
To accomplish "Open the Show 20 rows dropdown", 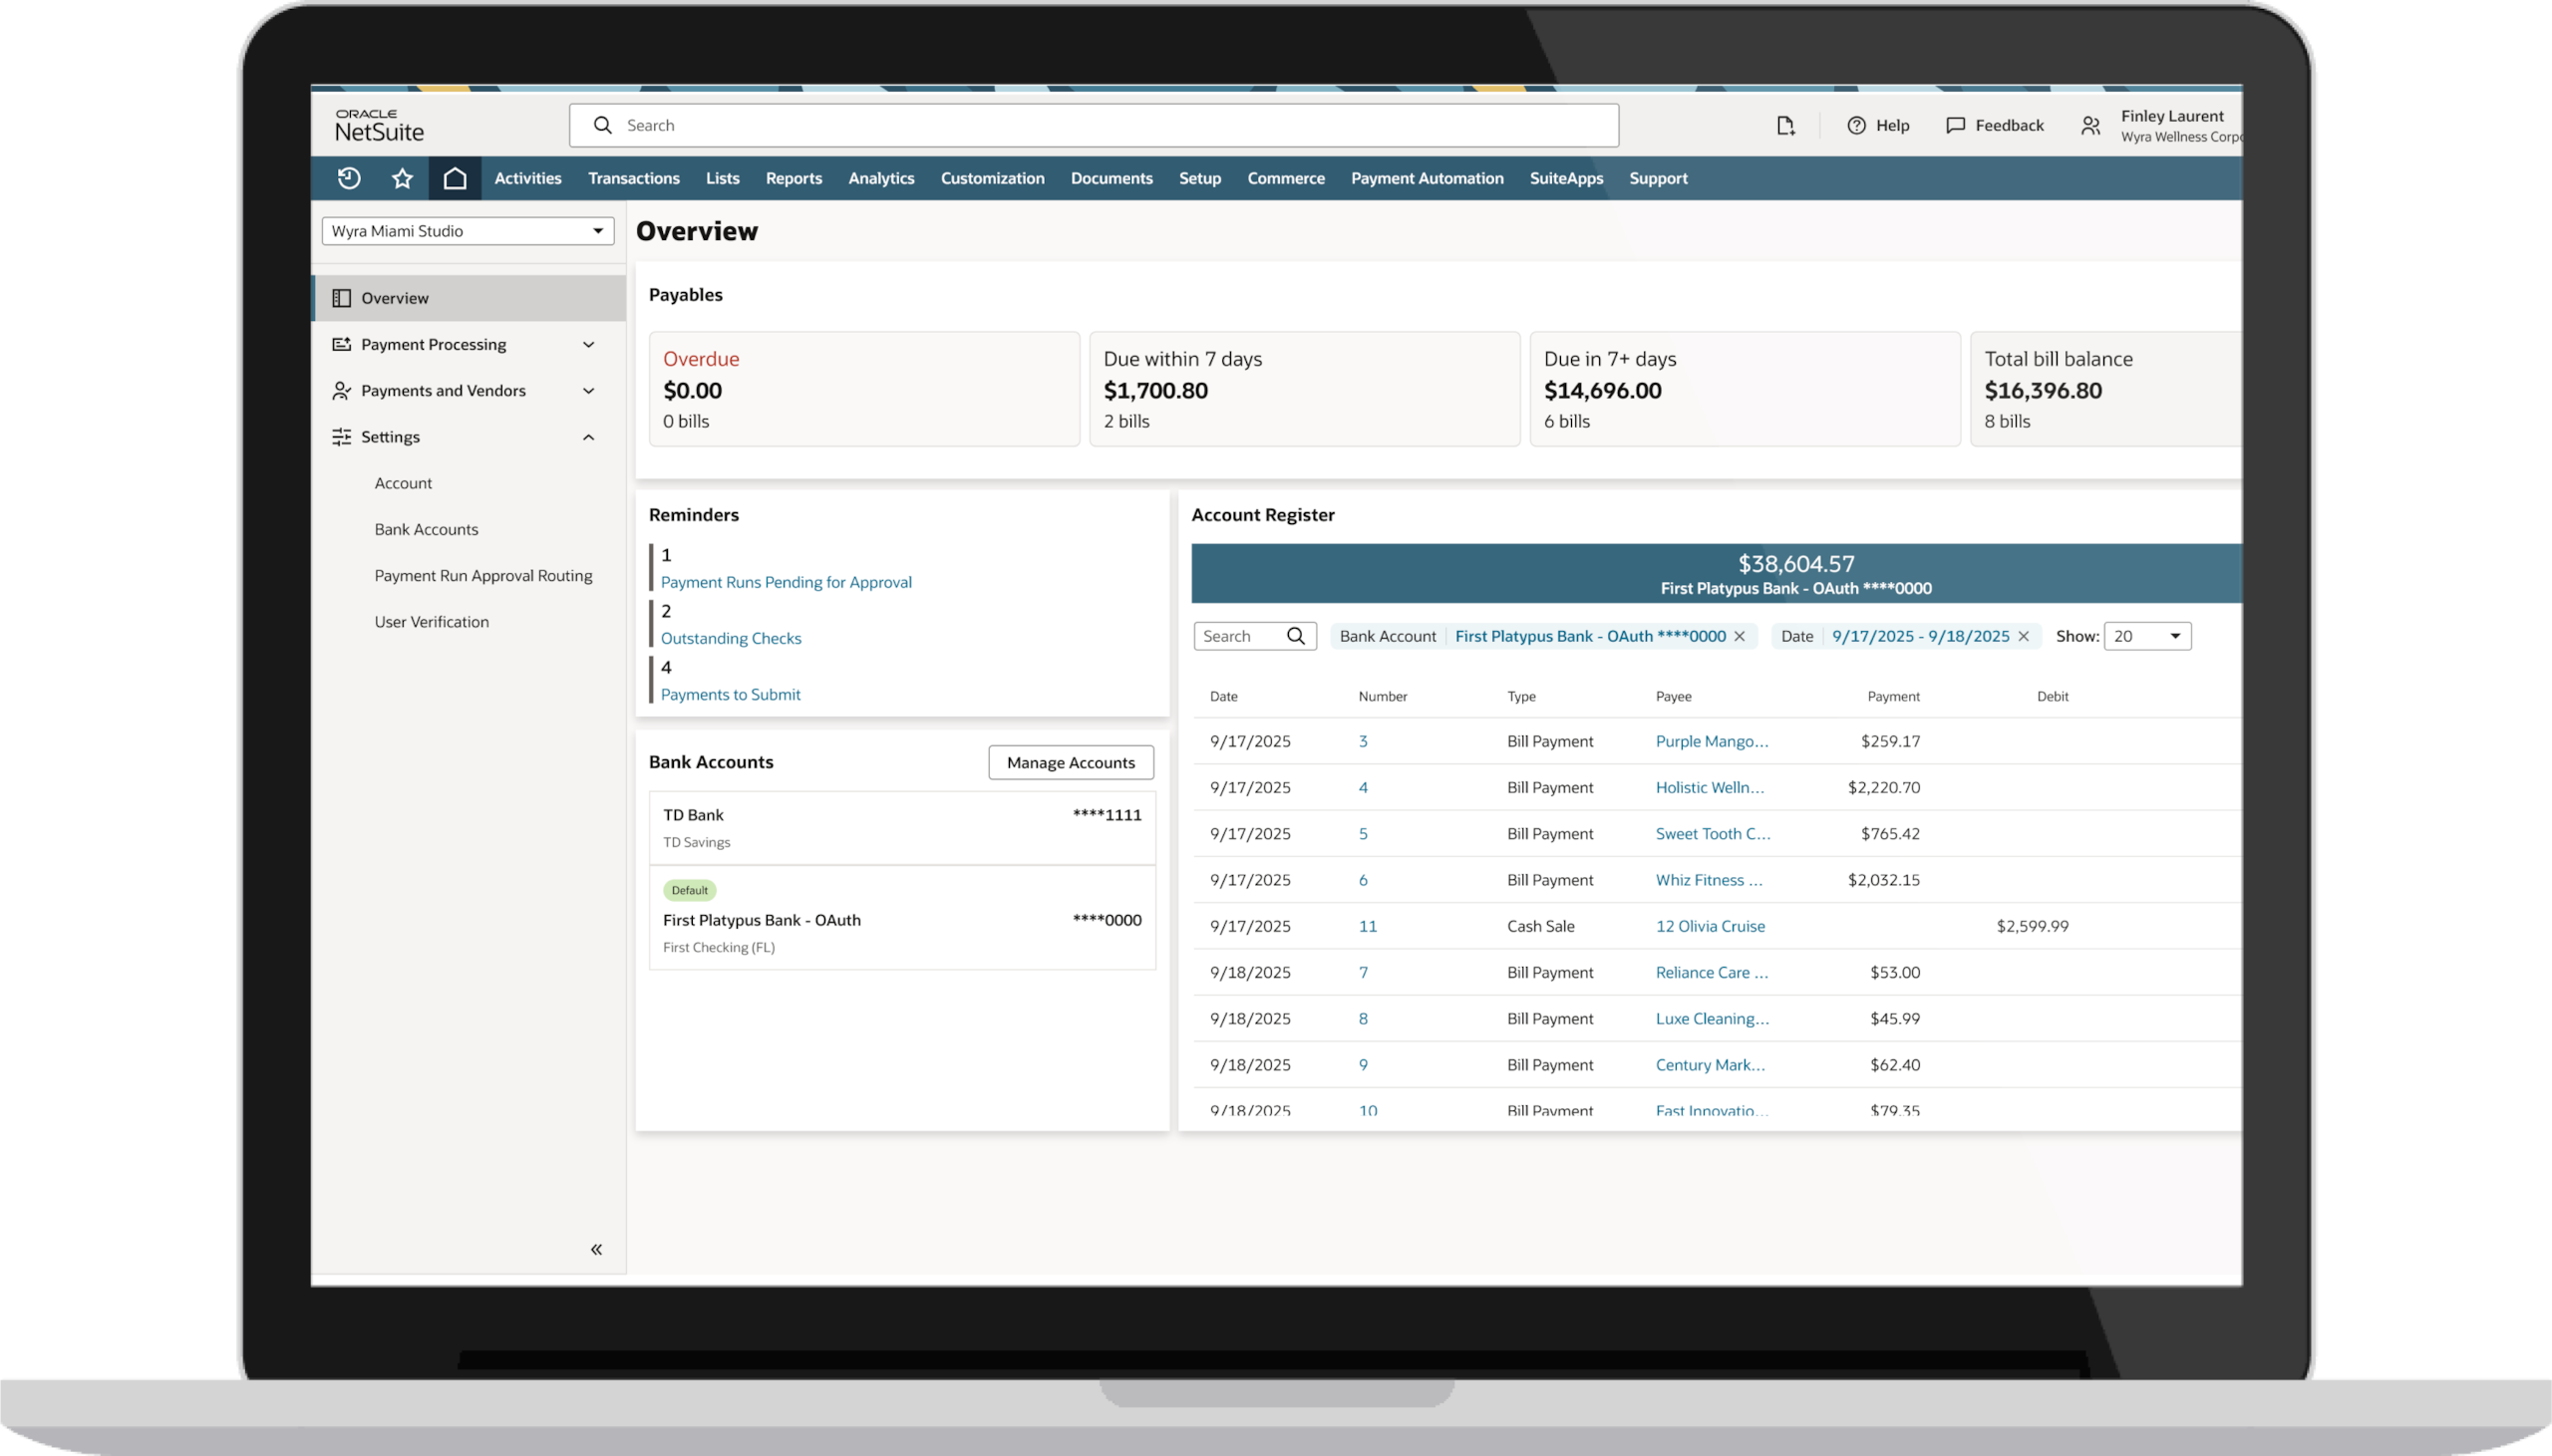I will (x=2147, y=636).
